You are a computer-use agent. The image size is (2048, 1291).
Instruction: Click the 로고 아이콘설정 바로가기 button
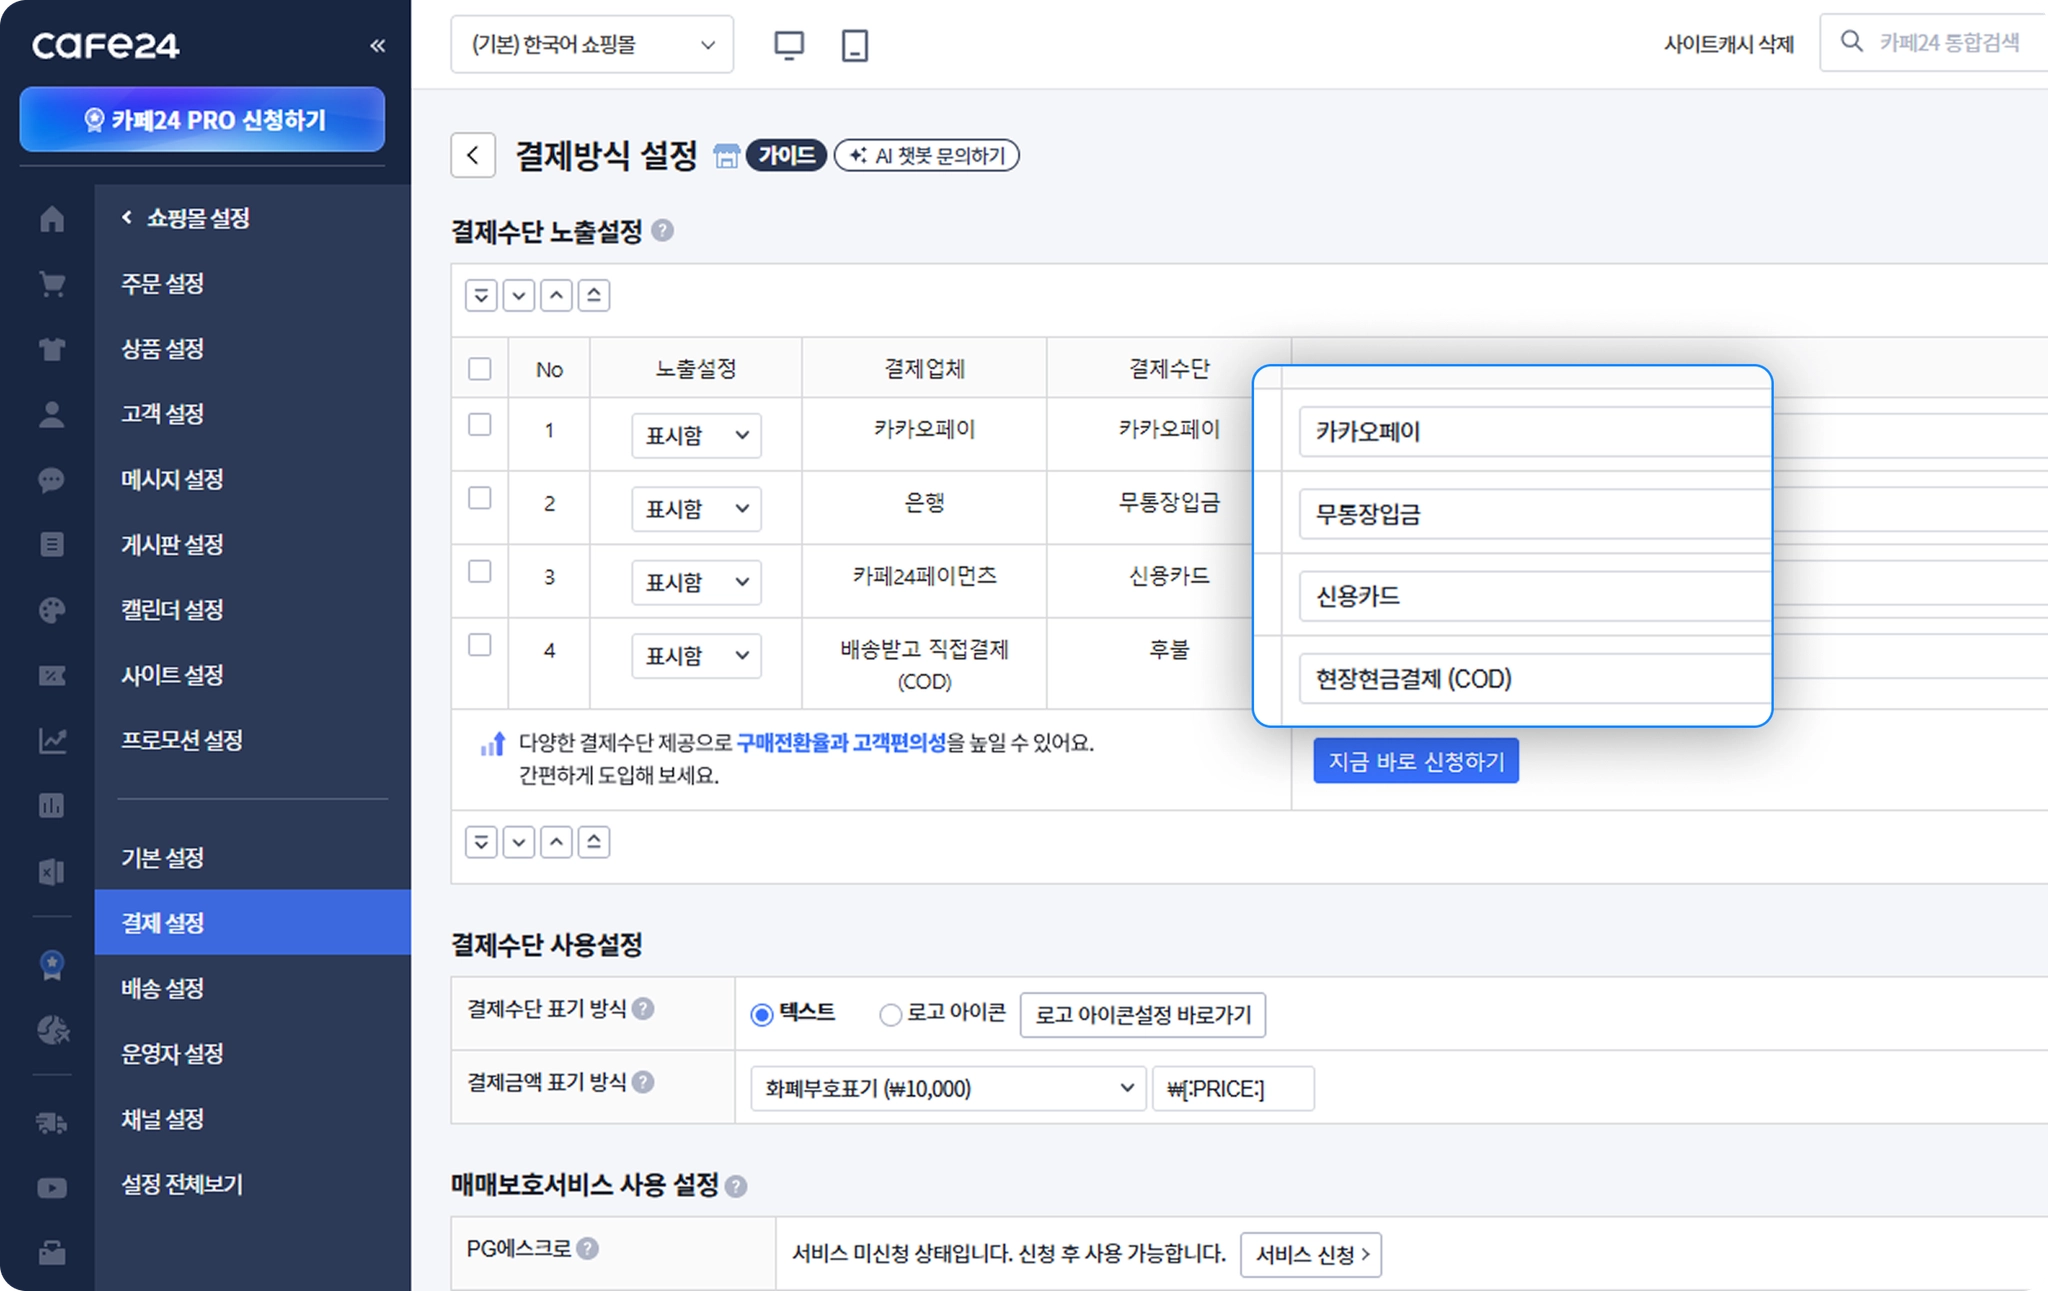1142,1015
